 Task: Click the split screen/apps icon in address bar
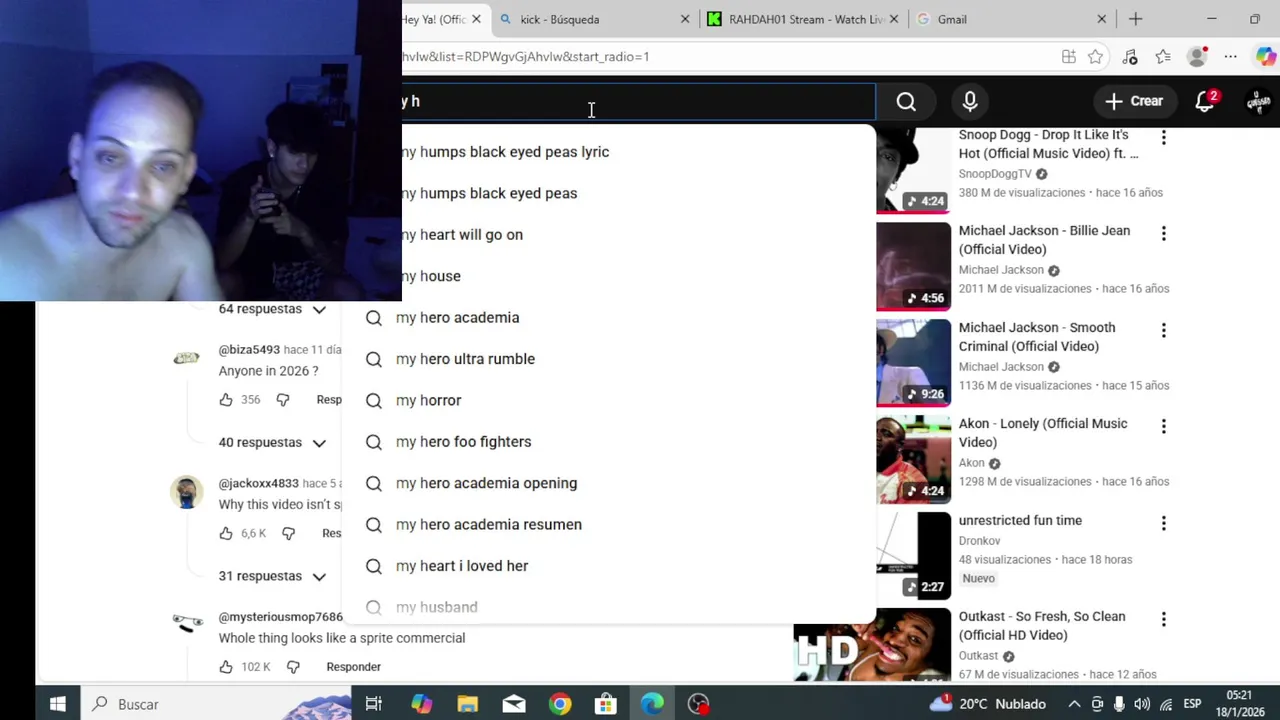[x=1069, y=57]
